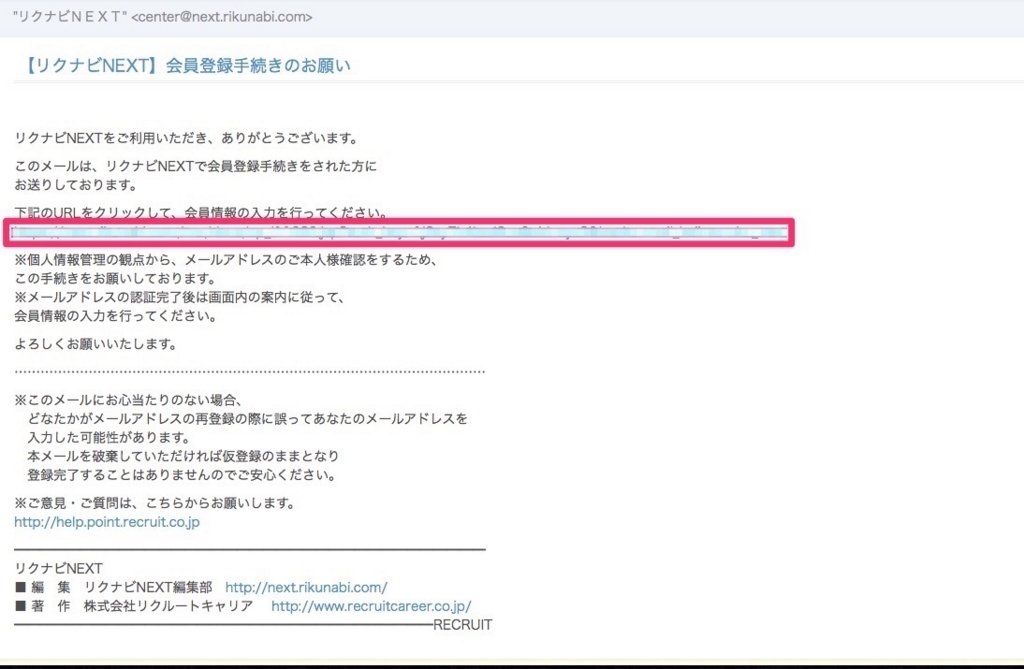Open the blurred member registration URL link
1024x669 pixels.
tap(398, 233)
